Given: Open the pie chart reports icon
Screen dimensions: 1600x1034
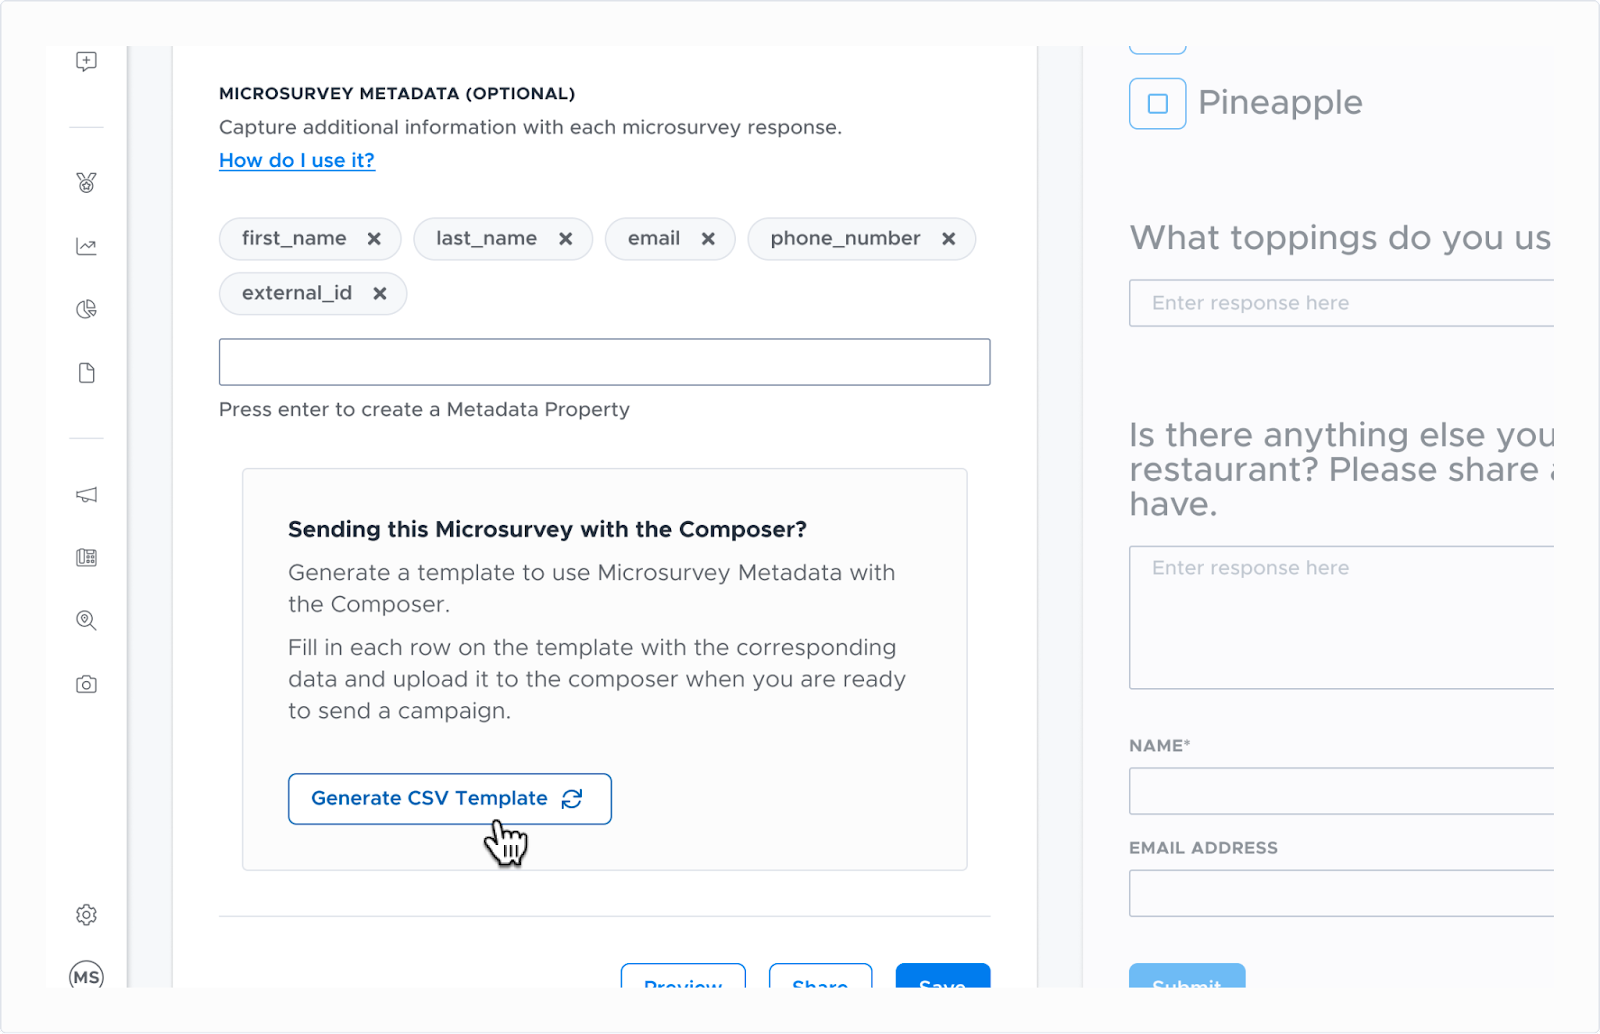Looking at the screenshot, I should point(86,309).
